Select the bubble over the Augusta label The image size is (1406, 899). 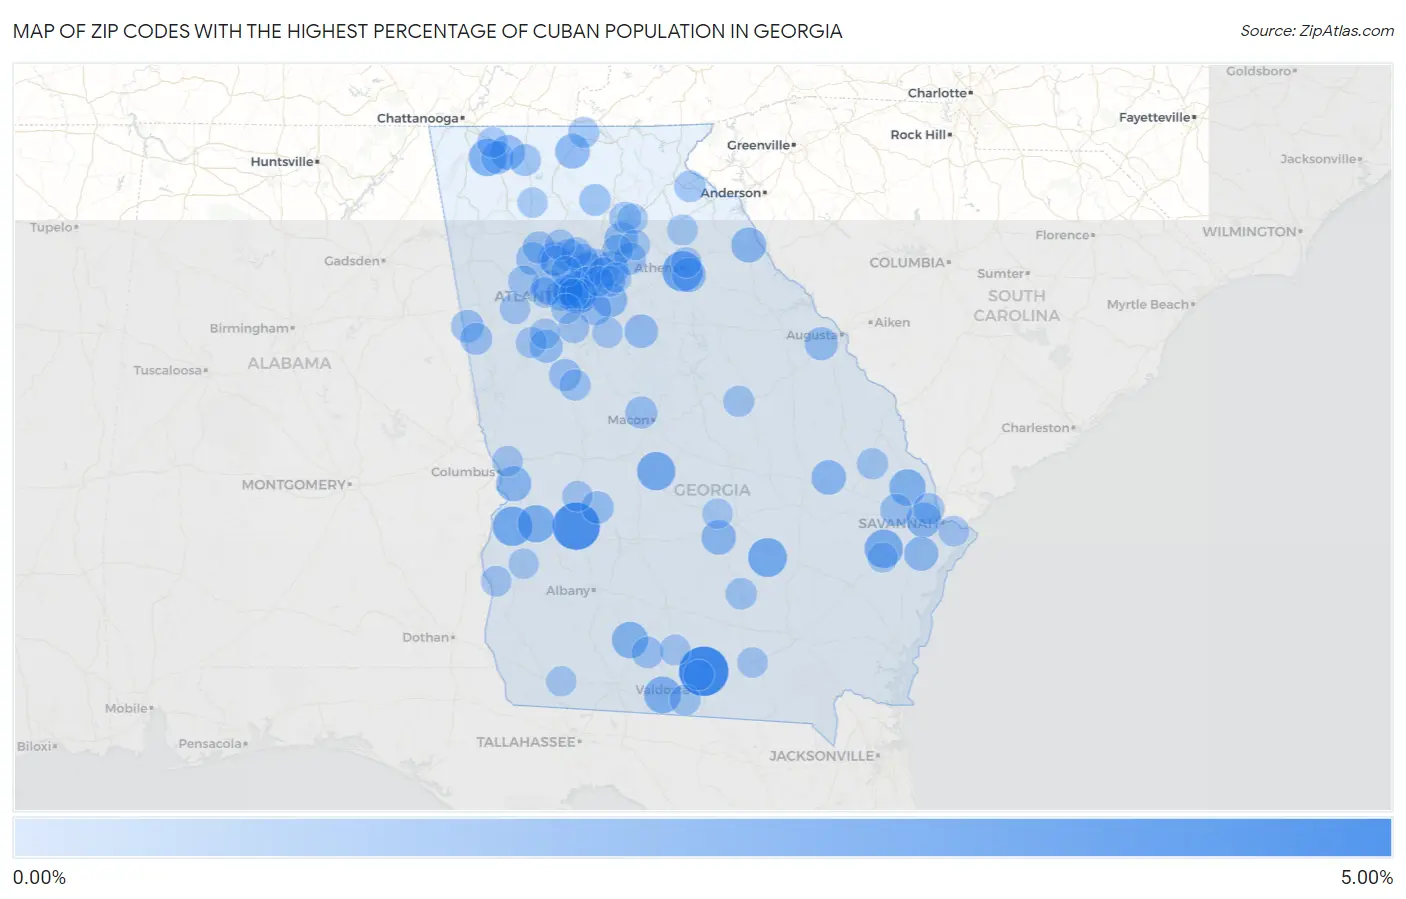tap(821, 343)
